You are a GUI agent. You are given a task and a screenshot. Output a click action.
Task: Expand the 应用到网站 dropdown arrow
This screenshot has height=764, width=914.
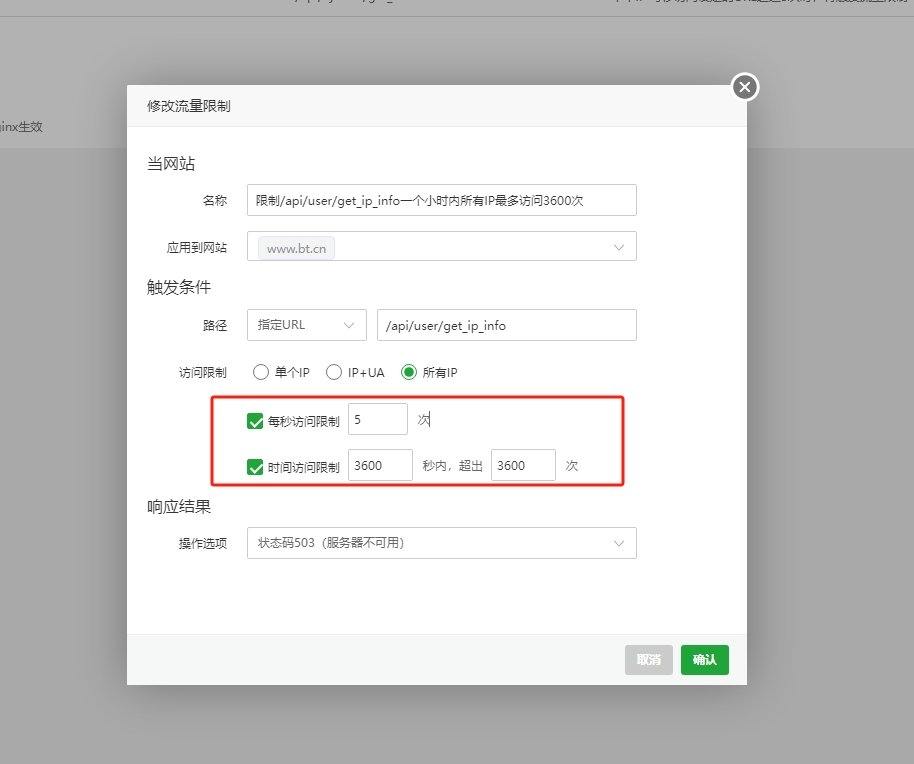[x=619, y=247]
